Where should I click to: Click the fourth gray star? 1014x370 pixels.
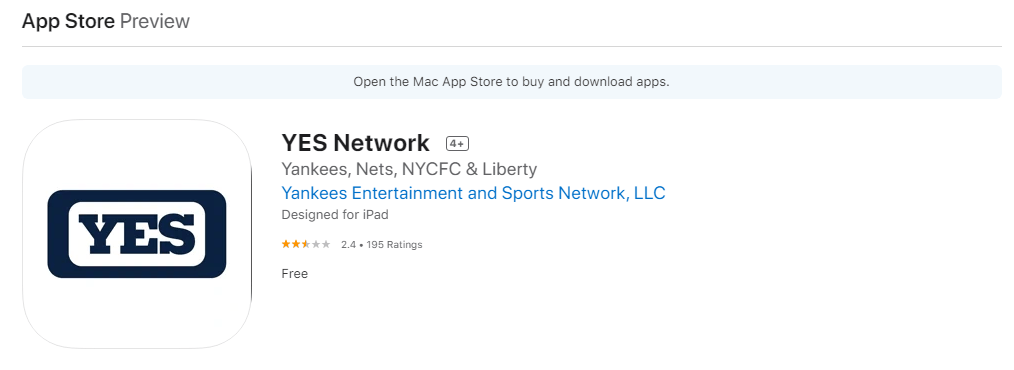(316, 244)
